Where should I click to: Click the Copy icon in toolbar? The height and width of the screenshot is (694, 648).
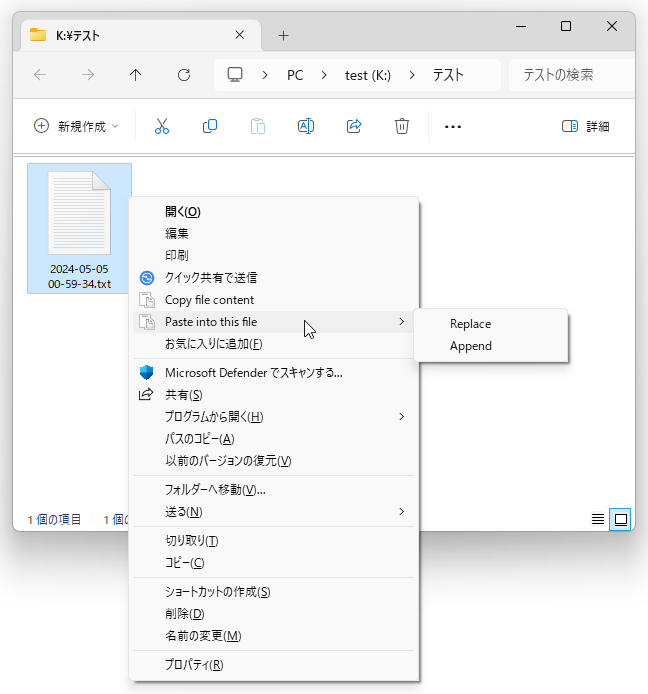210,126
